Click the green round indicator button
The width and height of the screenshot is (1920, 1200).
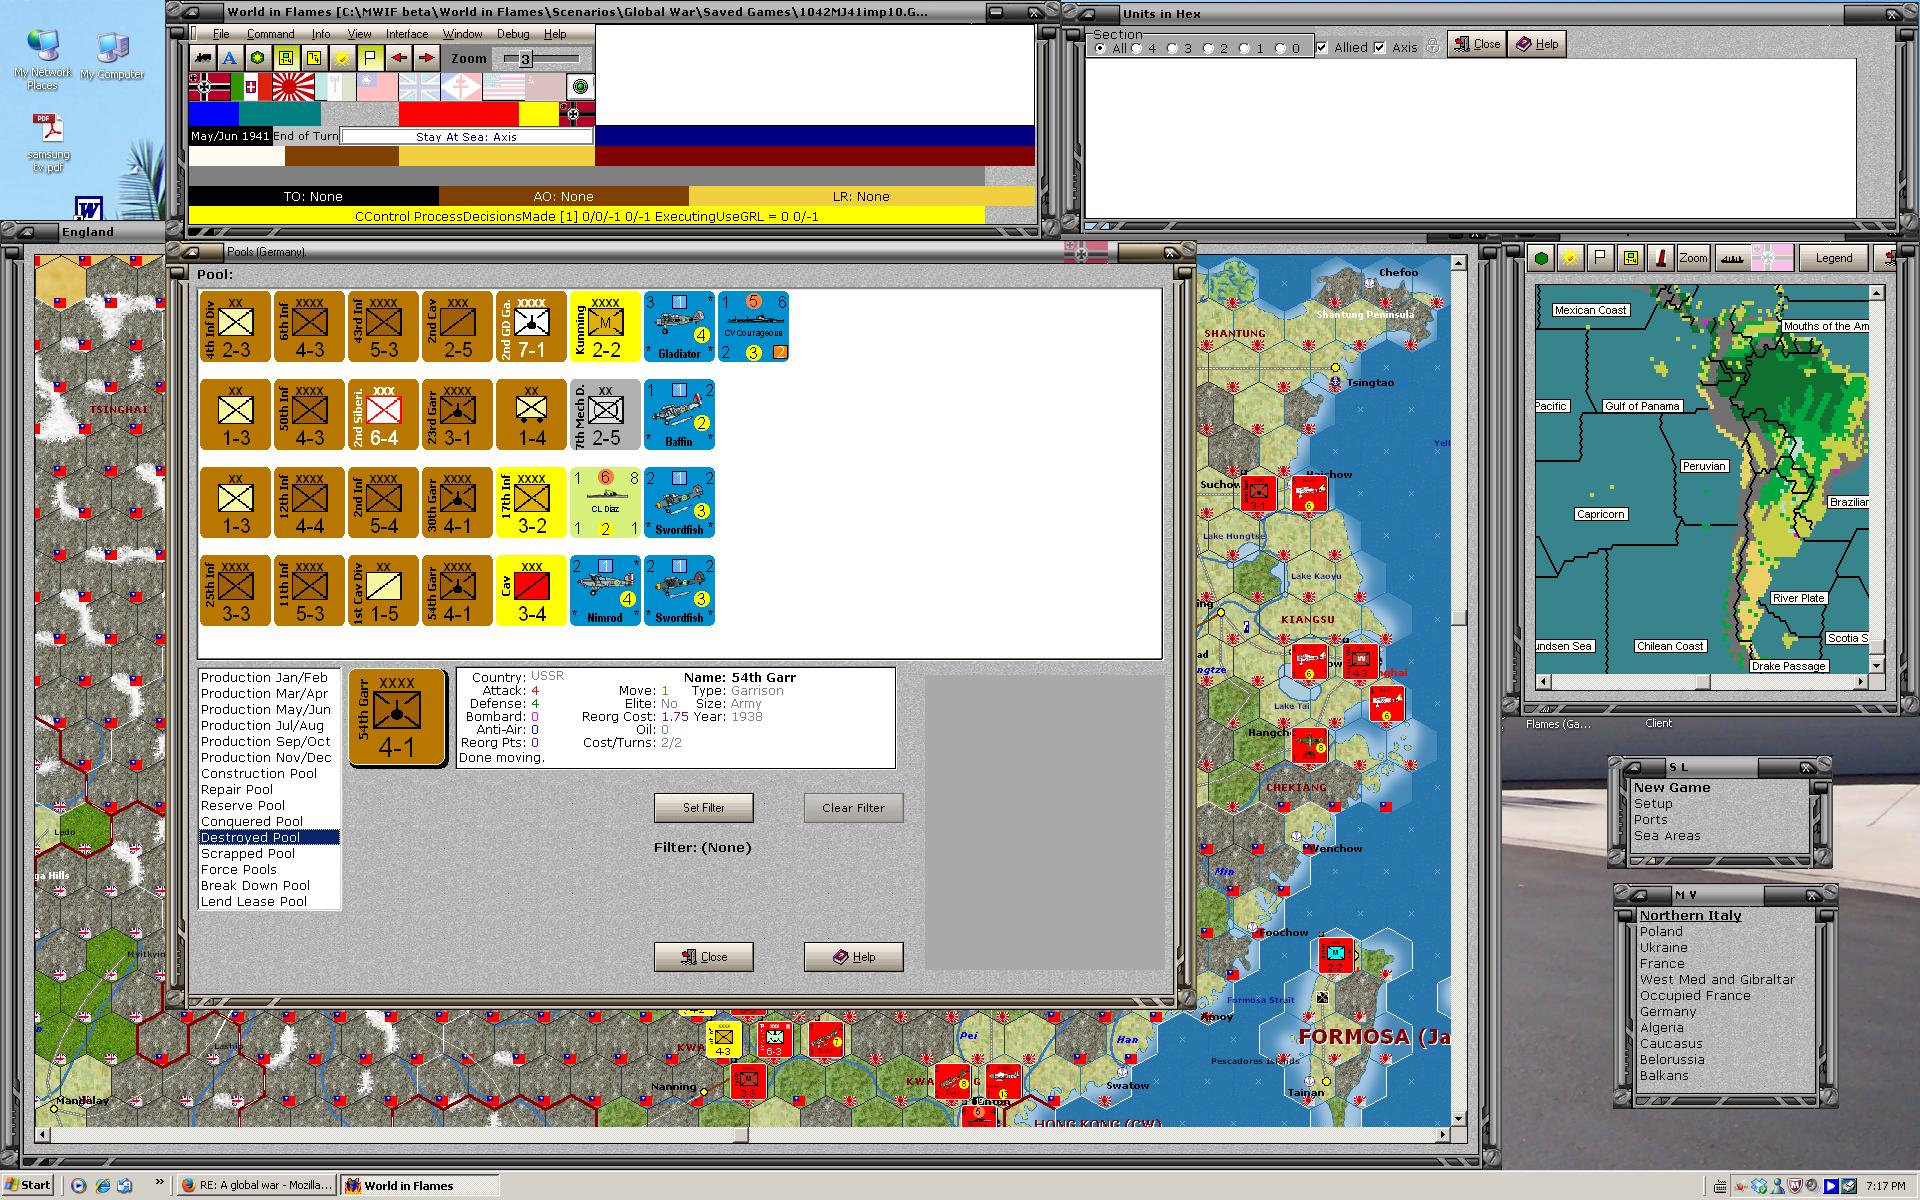pos(580,87)
